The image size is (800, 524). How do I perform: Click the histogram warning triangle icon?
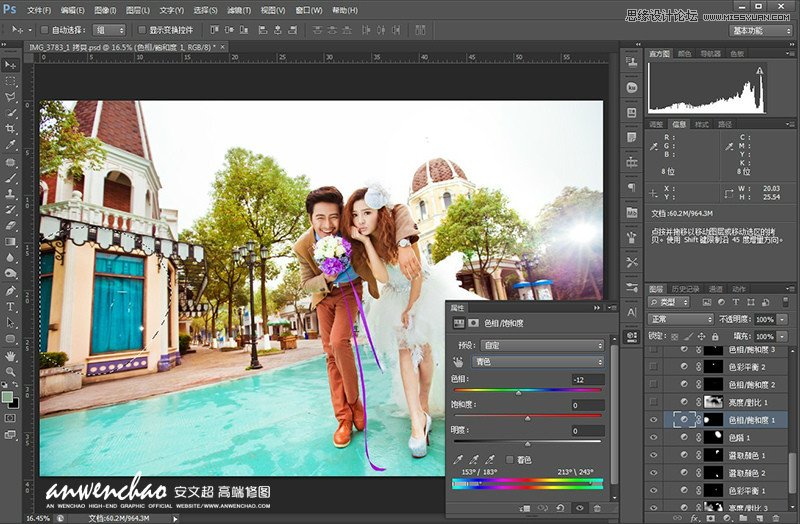760,71
